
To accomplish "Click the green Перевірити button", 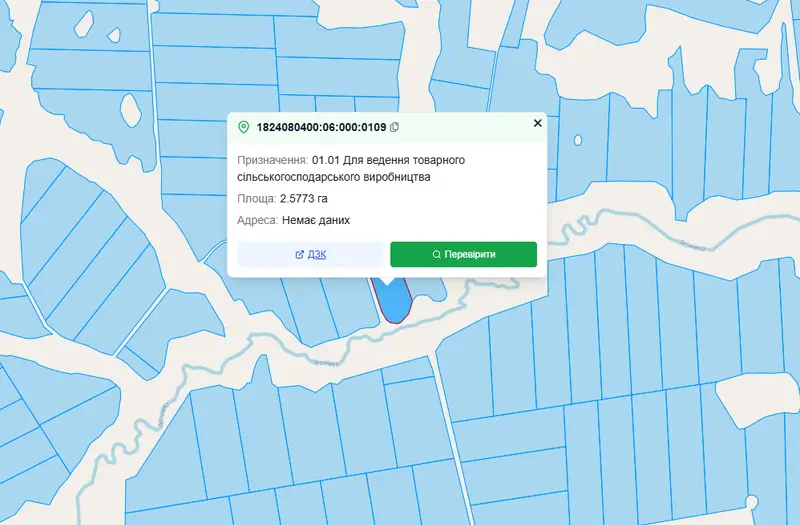I will tap(463, 254).
